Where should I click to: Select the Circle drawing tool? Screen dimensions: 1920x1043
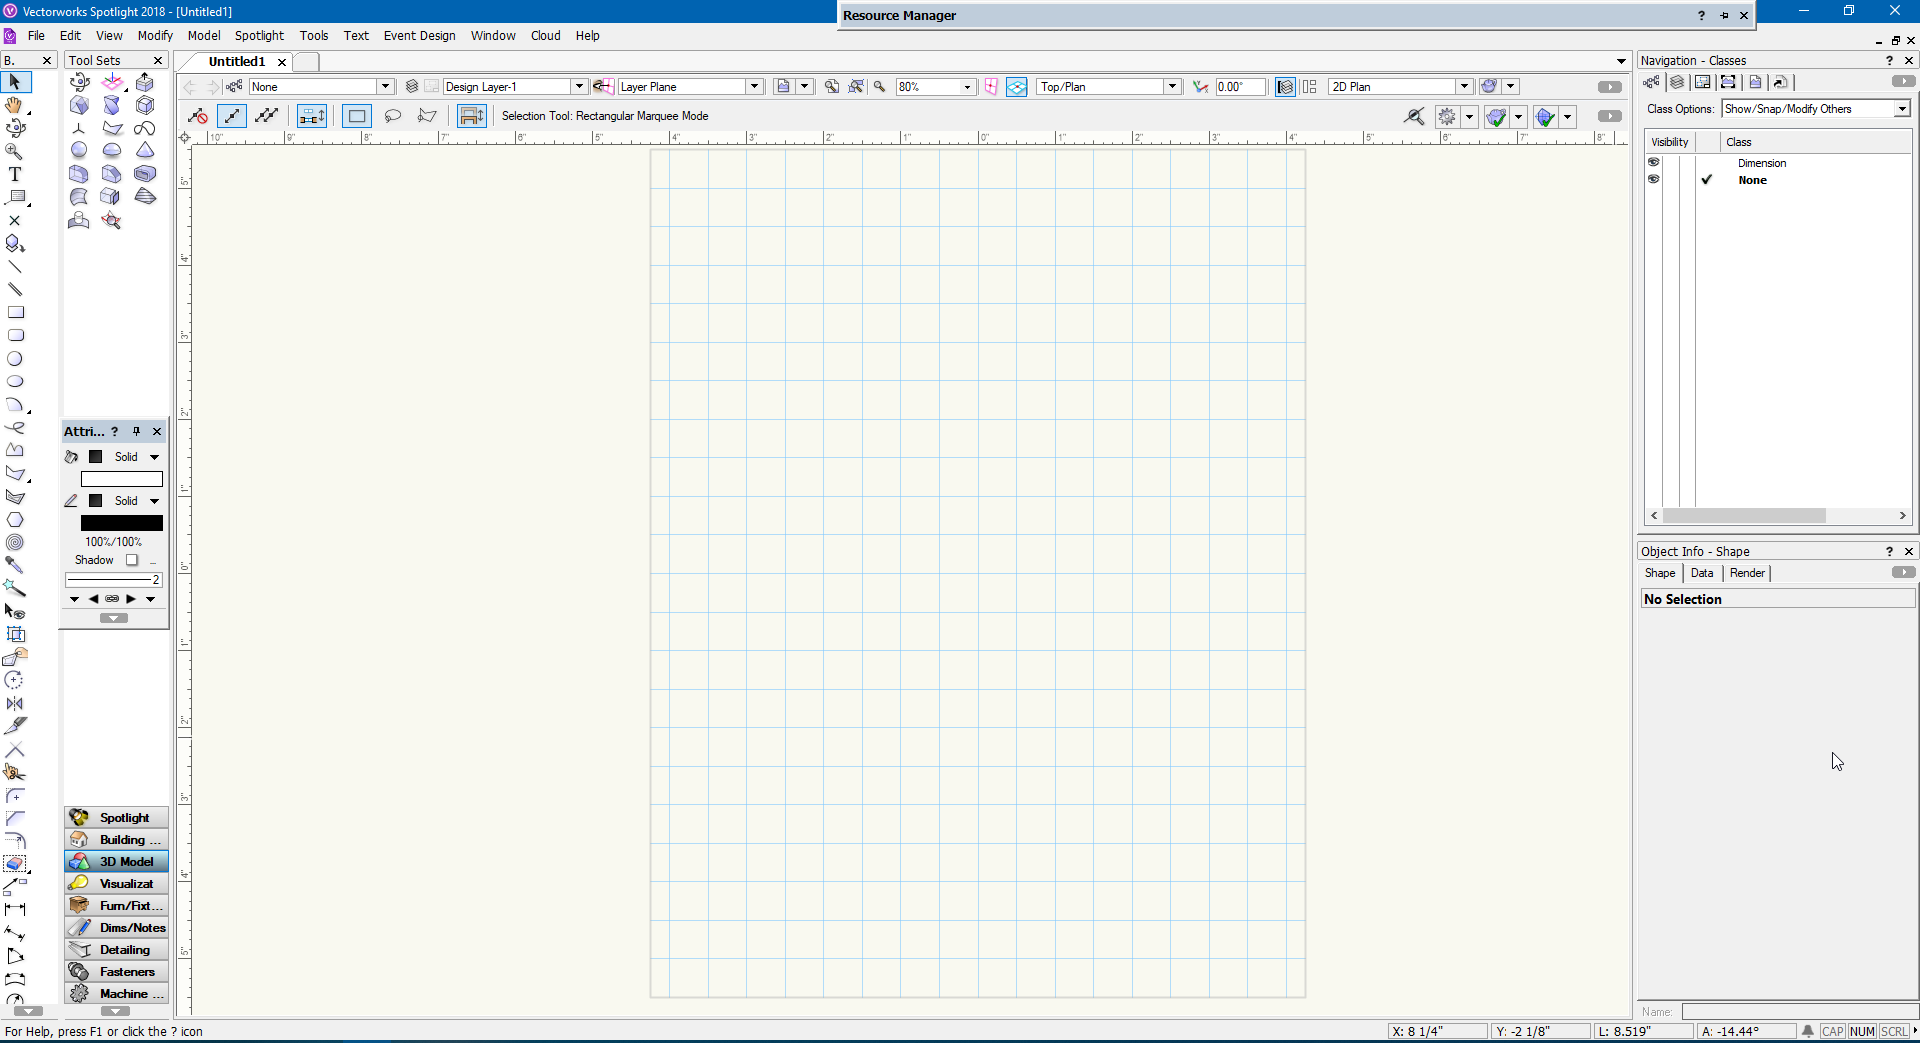click(15, 358)
